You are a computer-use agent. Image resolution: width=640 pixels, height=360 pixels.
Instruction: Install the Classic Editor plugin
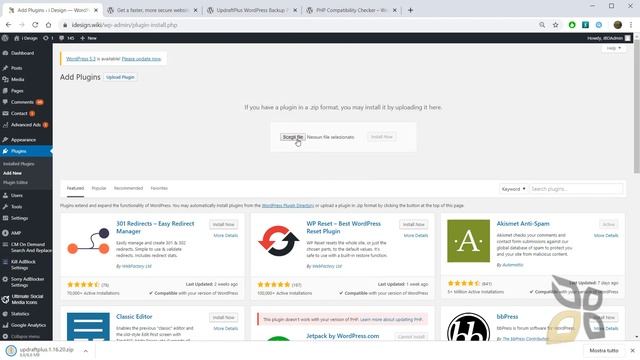point(224,318)
